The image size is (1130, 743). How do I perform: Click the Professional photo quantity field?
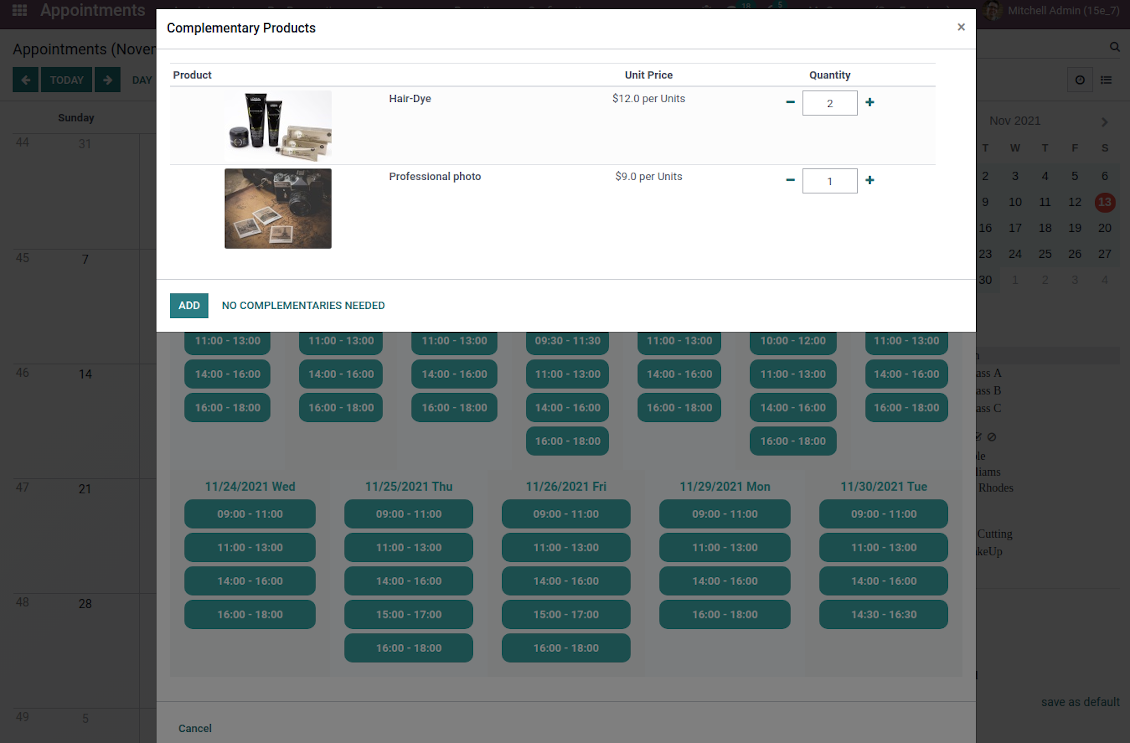click(829, 181)
